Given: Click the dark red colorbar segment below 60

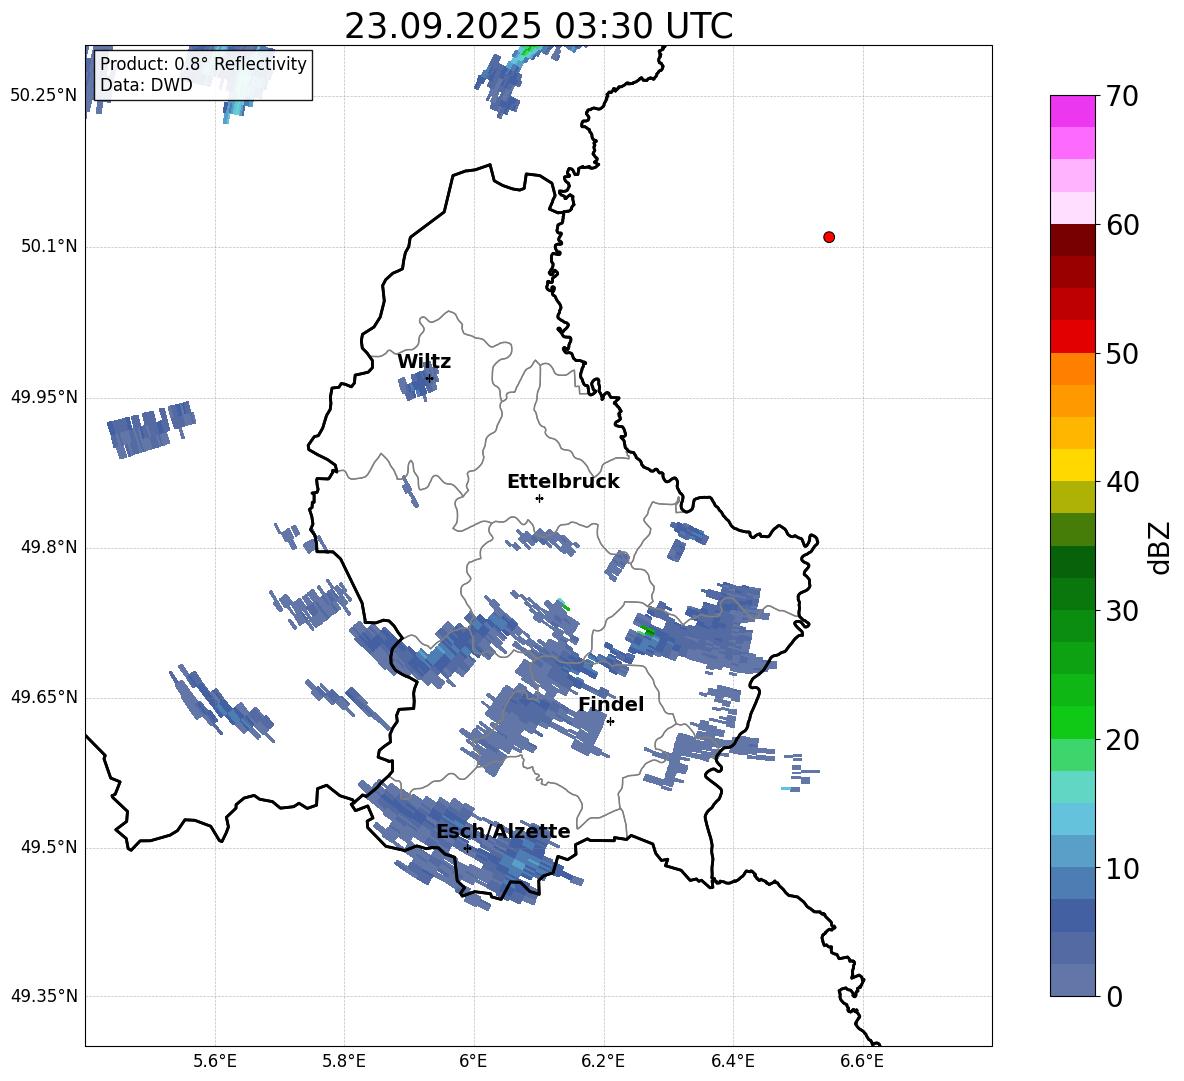Looking at the screenshot, I should click(1072, 239).
